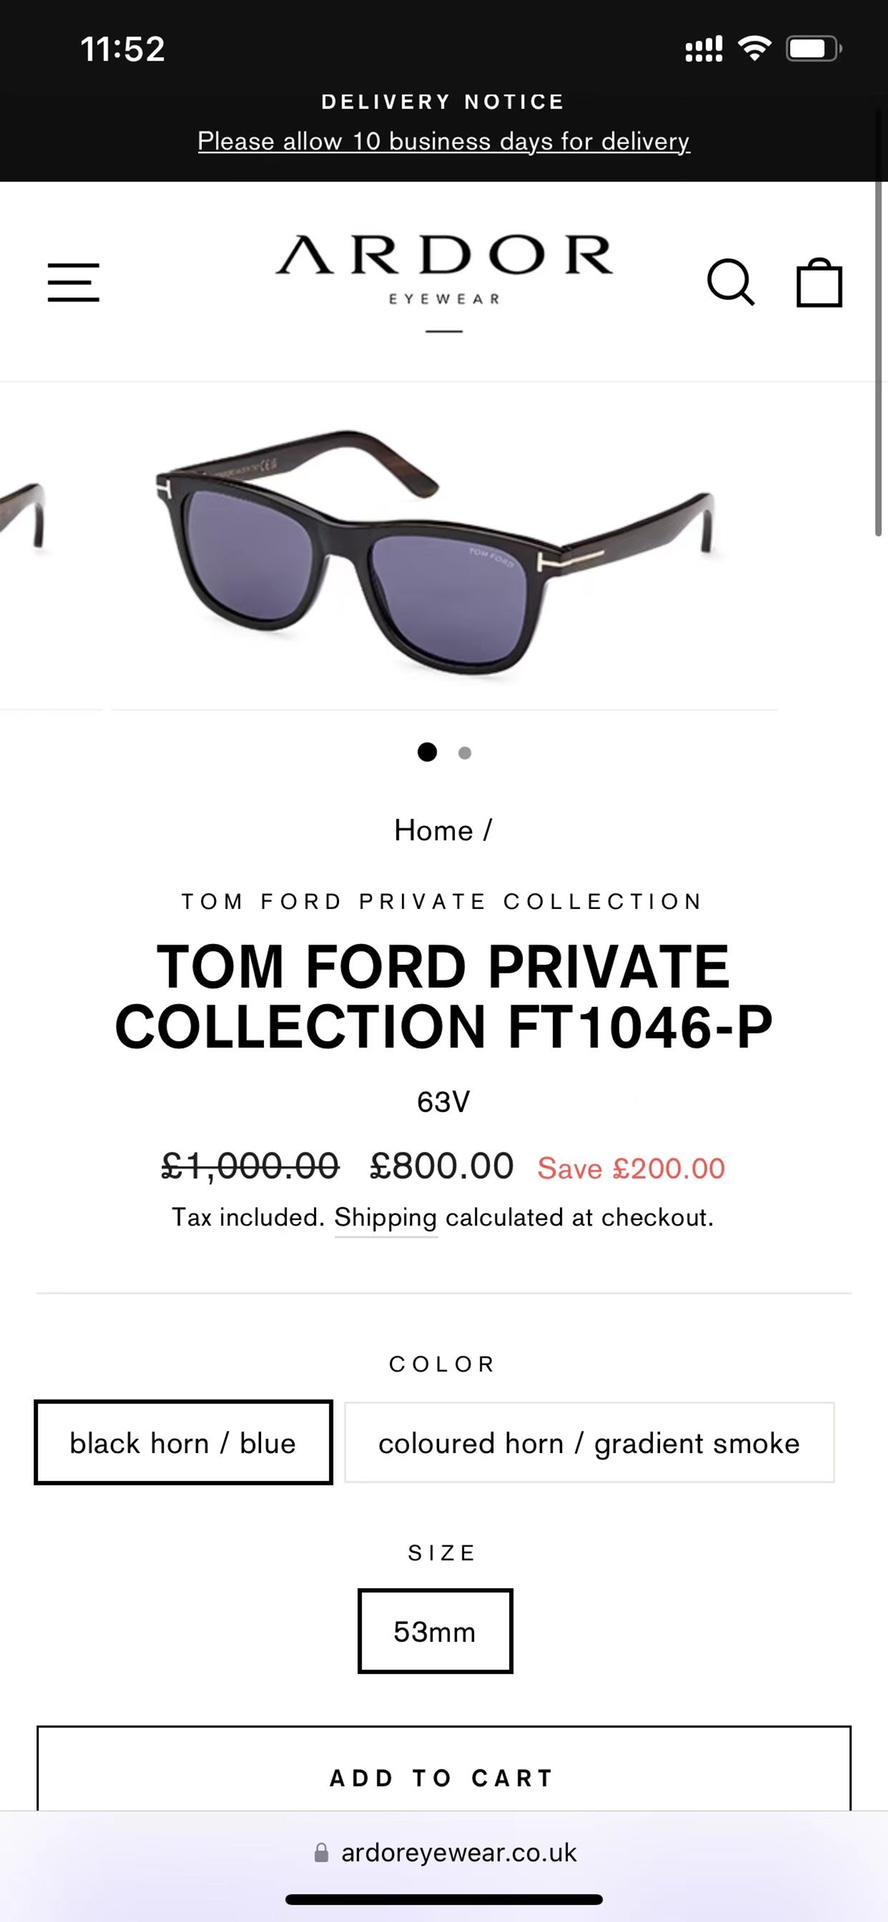Open the hamburger navigation menu
The height and width of the screenshot is (1922, 888).
coord(74,282)
